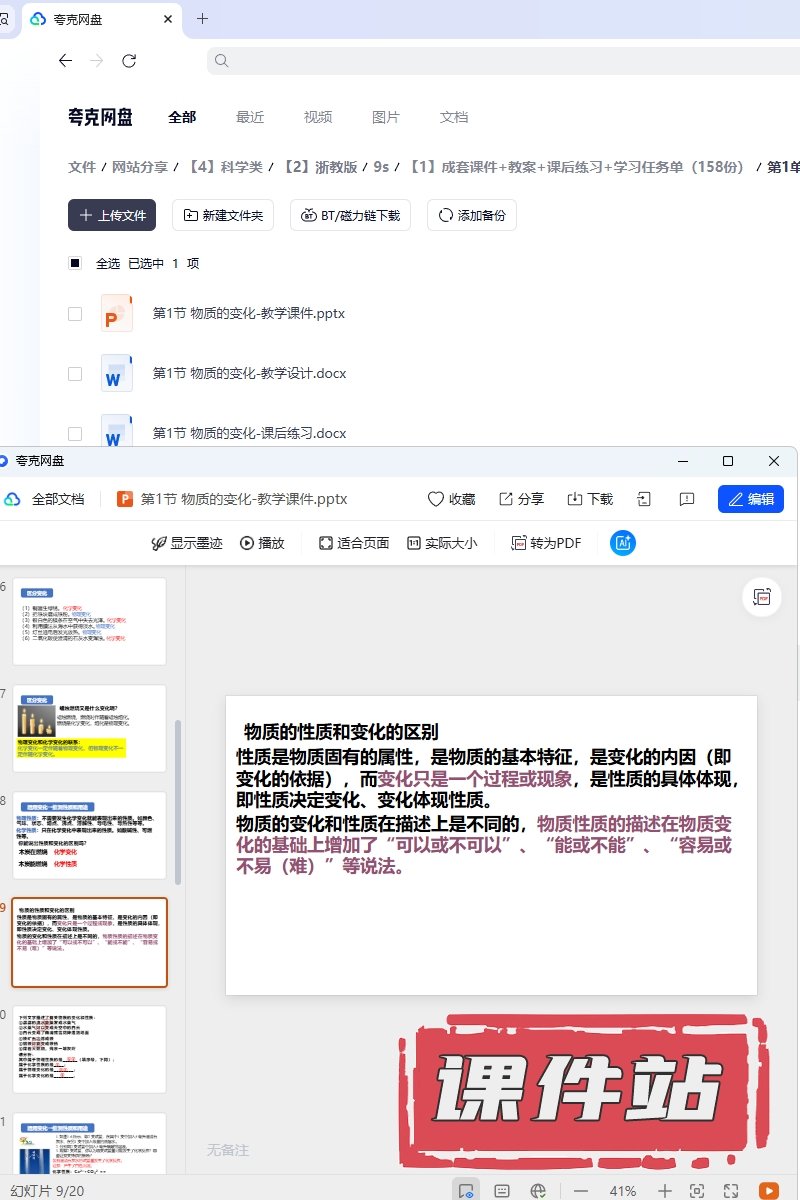The image size is (800, 1200).
Task: Toggle the notes panel icon
Action: 502,1190
